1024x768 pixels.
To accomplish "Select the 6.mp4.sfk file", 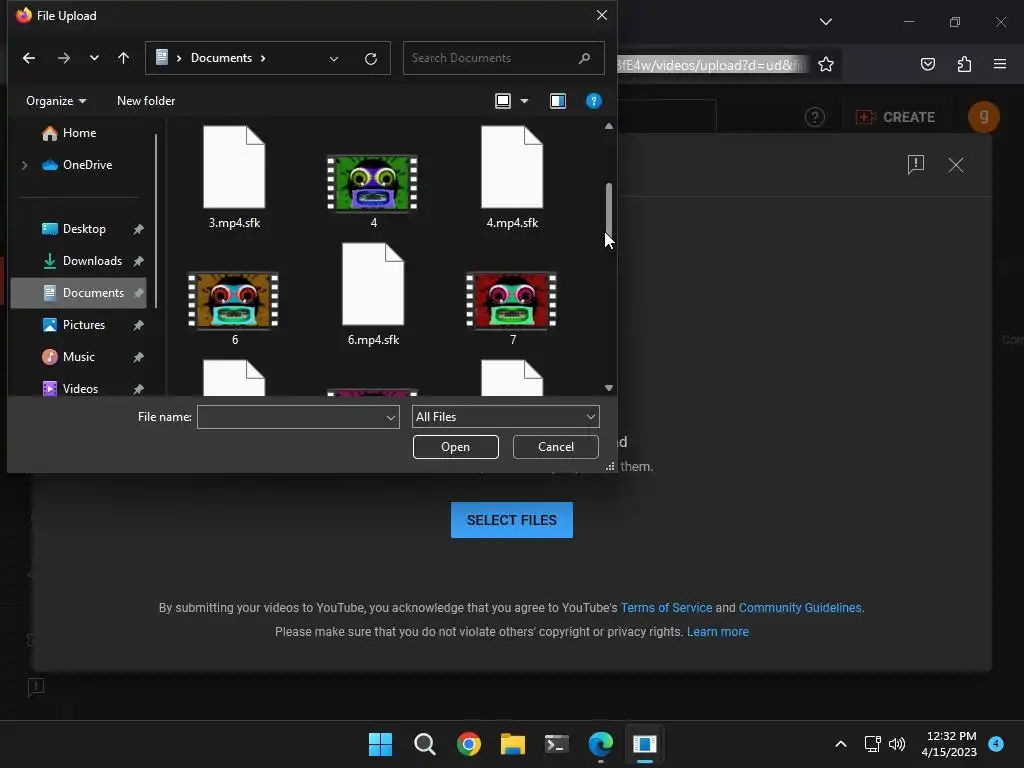I will pos(373,294).
